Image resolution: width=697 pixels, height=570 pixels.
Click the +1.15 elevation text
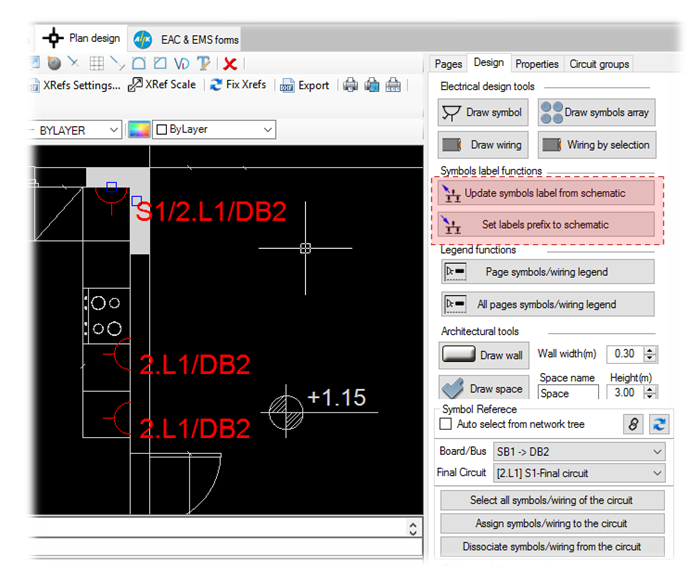point(336,397)
